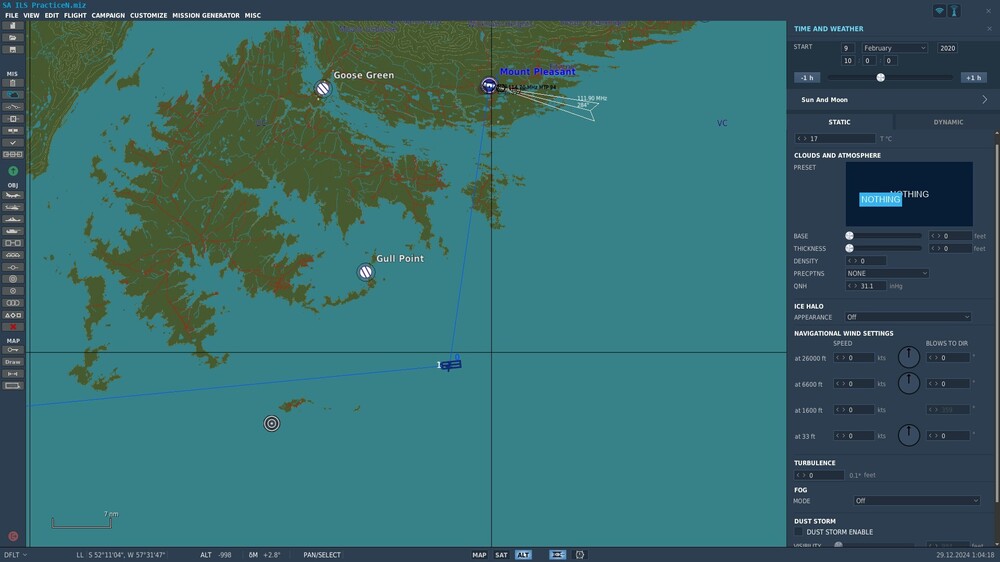Click the save mission disk icon
This screenshot has height=562, width=1000.
[x=13, y=50]
